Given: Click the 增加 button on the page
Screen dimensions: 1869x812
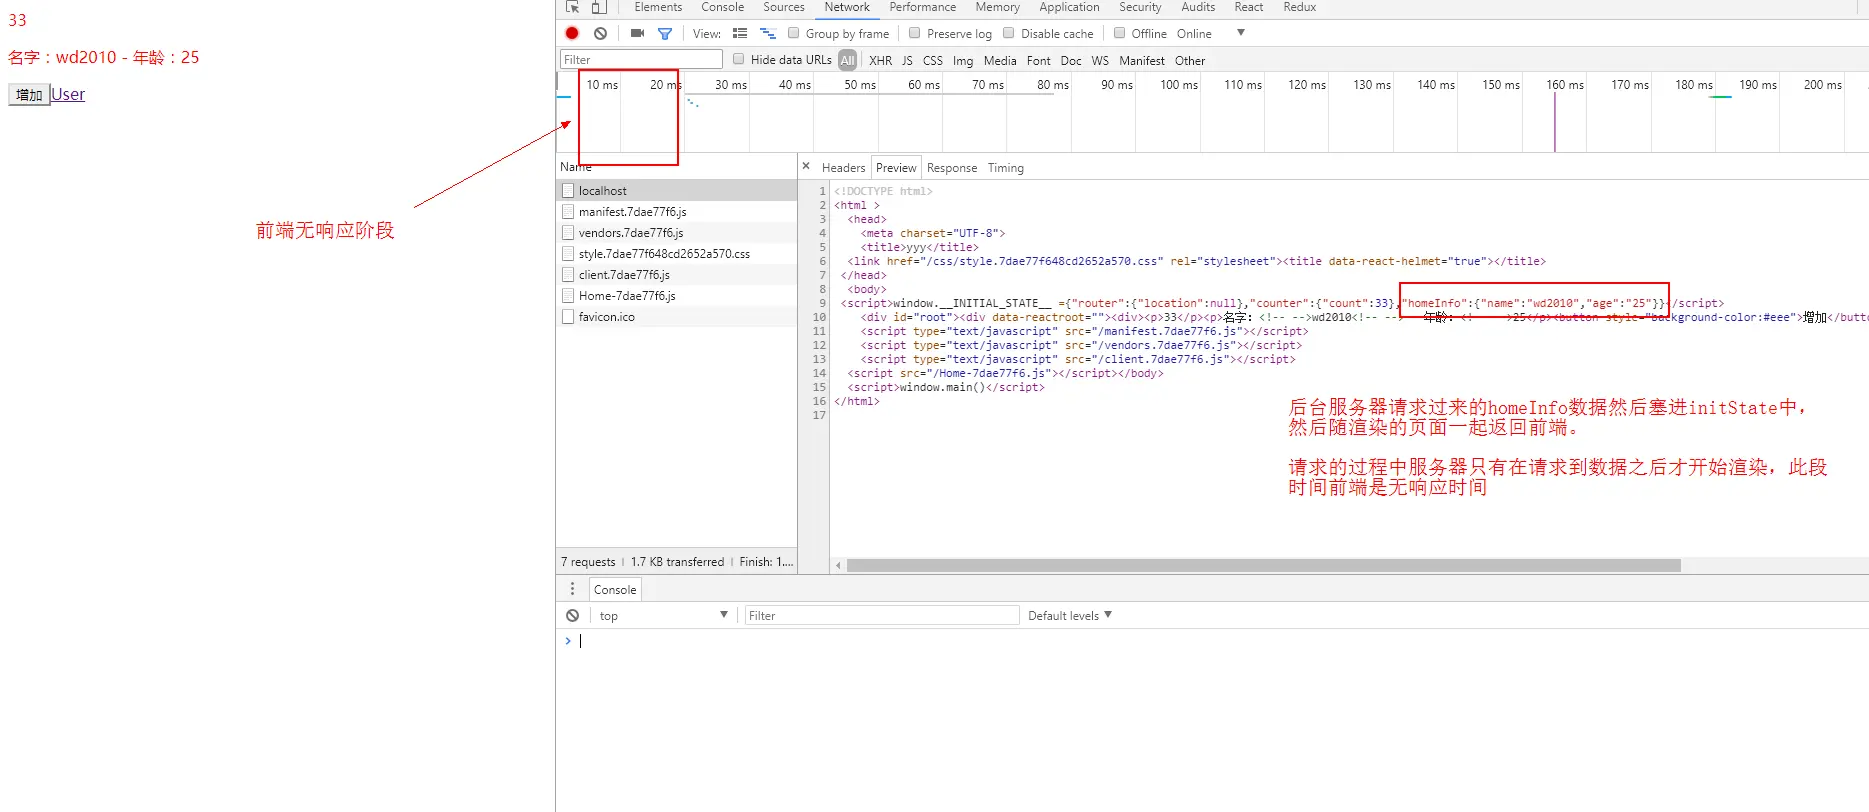Looking at the screenshot, I should (29, 95).
